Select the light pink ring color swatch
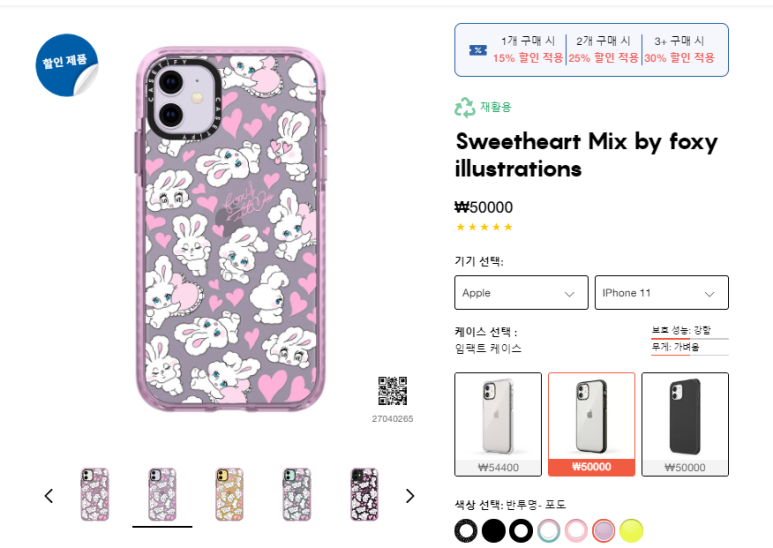773x548 pixels. pyautogui.click(x=576, y=530)
